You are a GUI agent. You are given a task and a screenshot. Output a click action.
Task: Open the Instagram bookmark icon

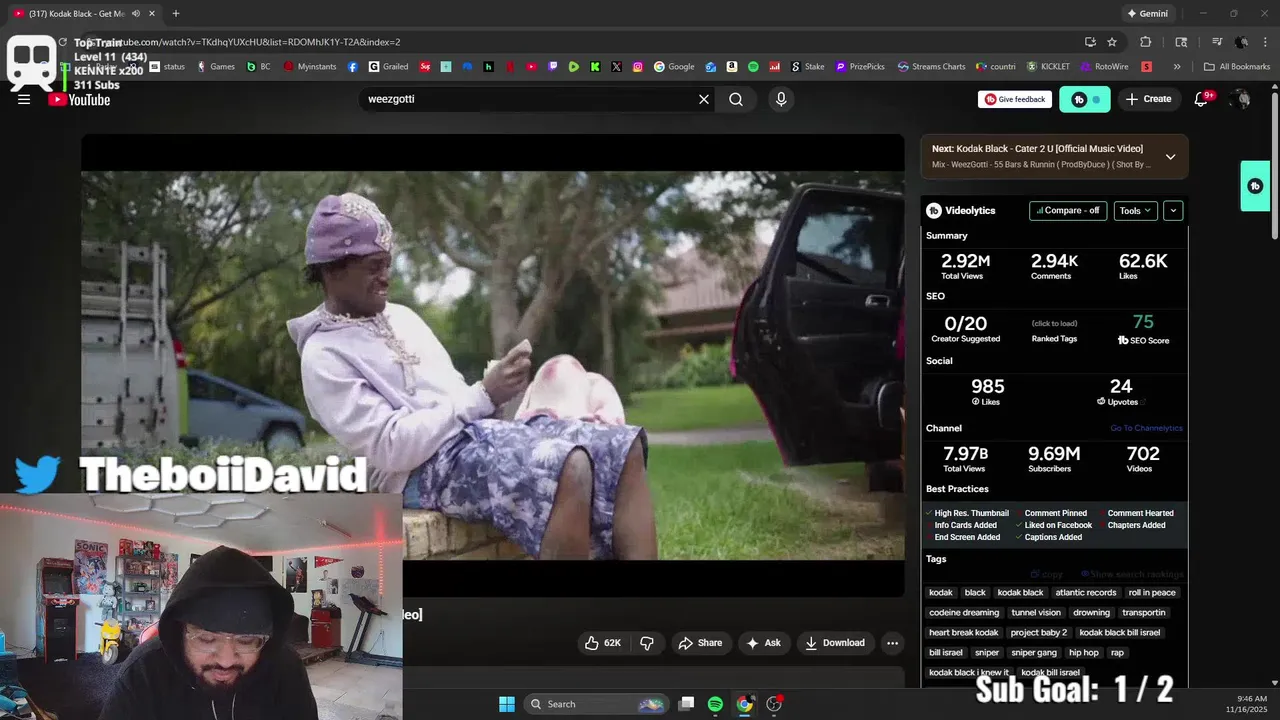coord(638,67)
